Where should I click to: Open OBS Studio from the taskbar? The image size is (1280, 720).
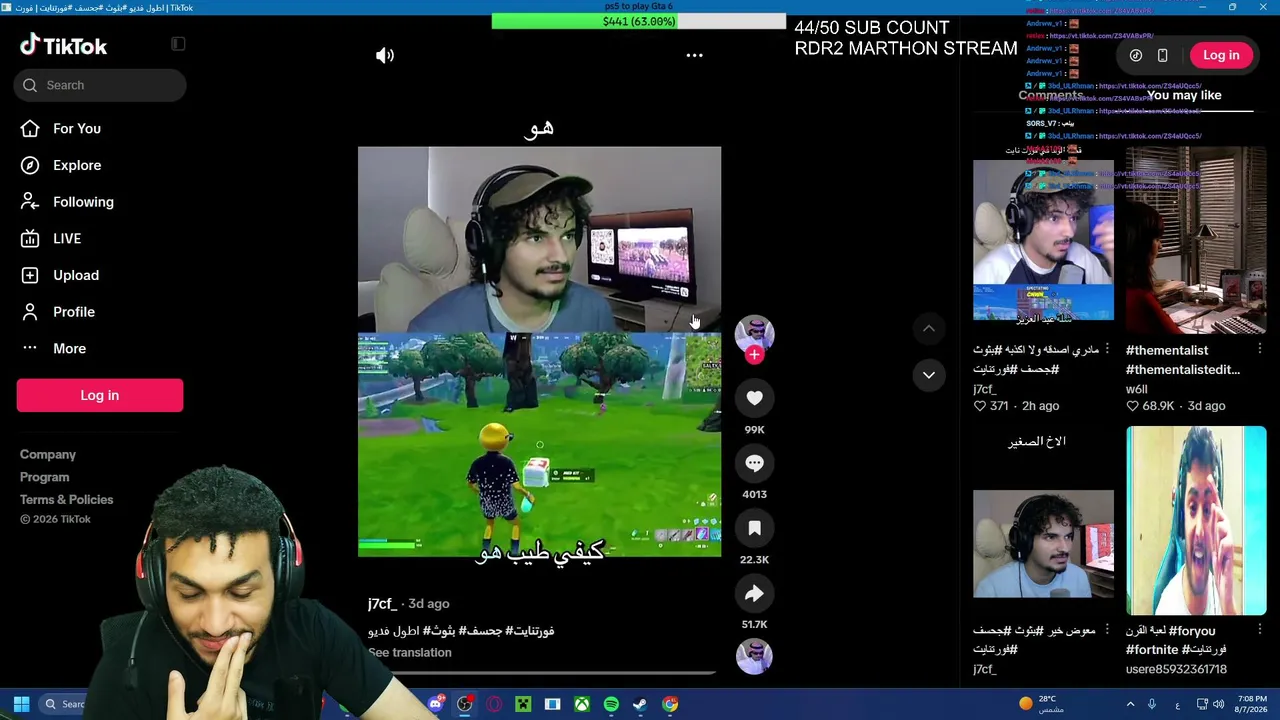pyautogui.click(x=464, y=704)
